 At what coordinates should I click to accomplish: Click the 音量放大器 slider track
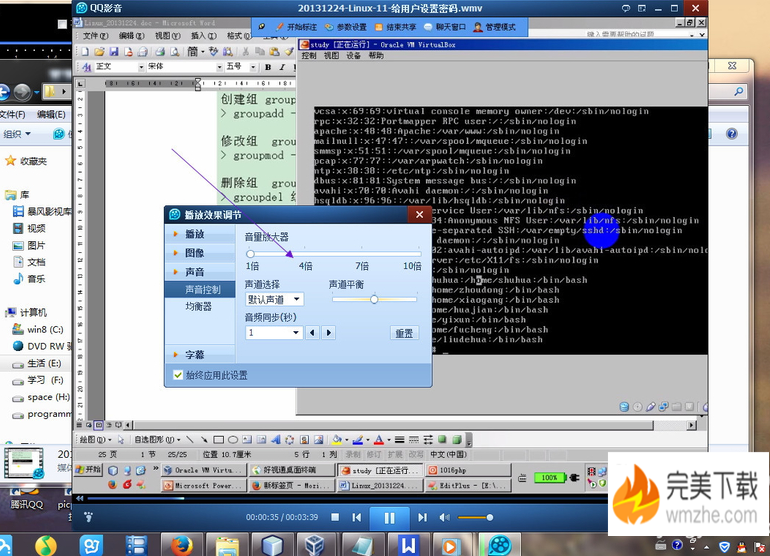click(x=335, y=254)
